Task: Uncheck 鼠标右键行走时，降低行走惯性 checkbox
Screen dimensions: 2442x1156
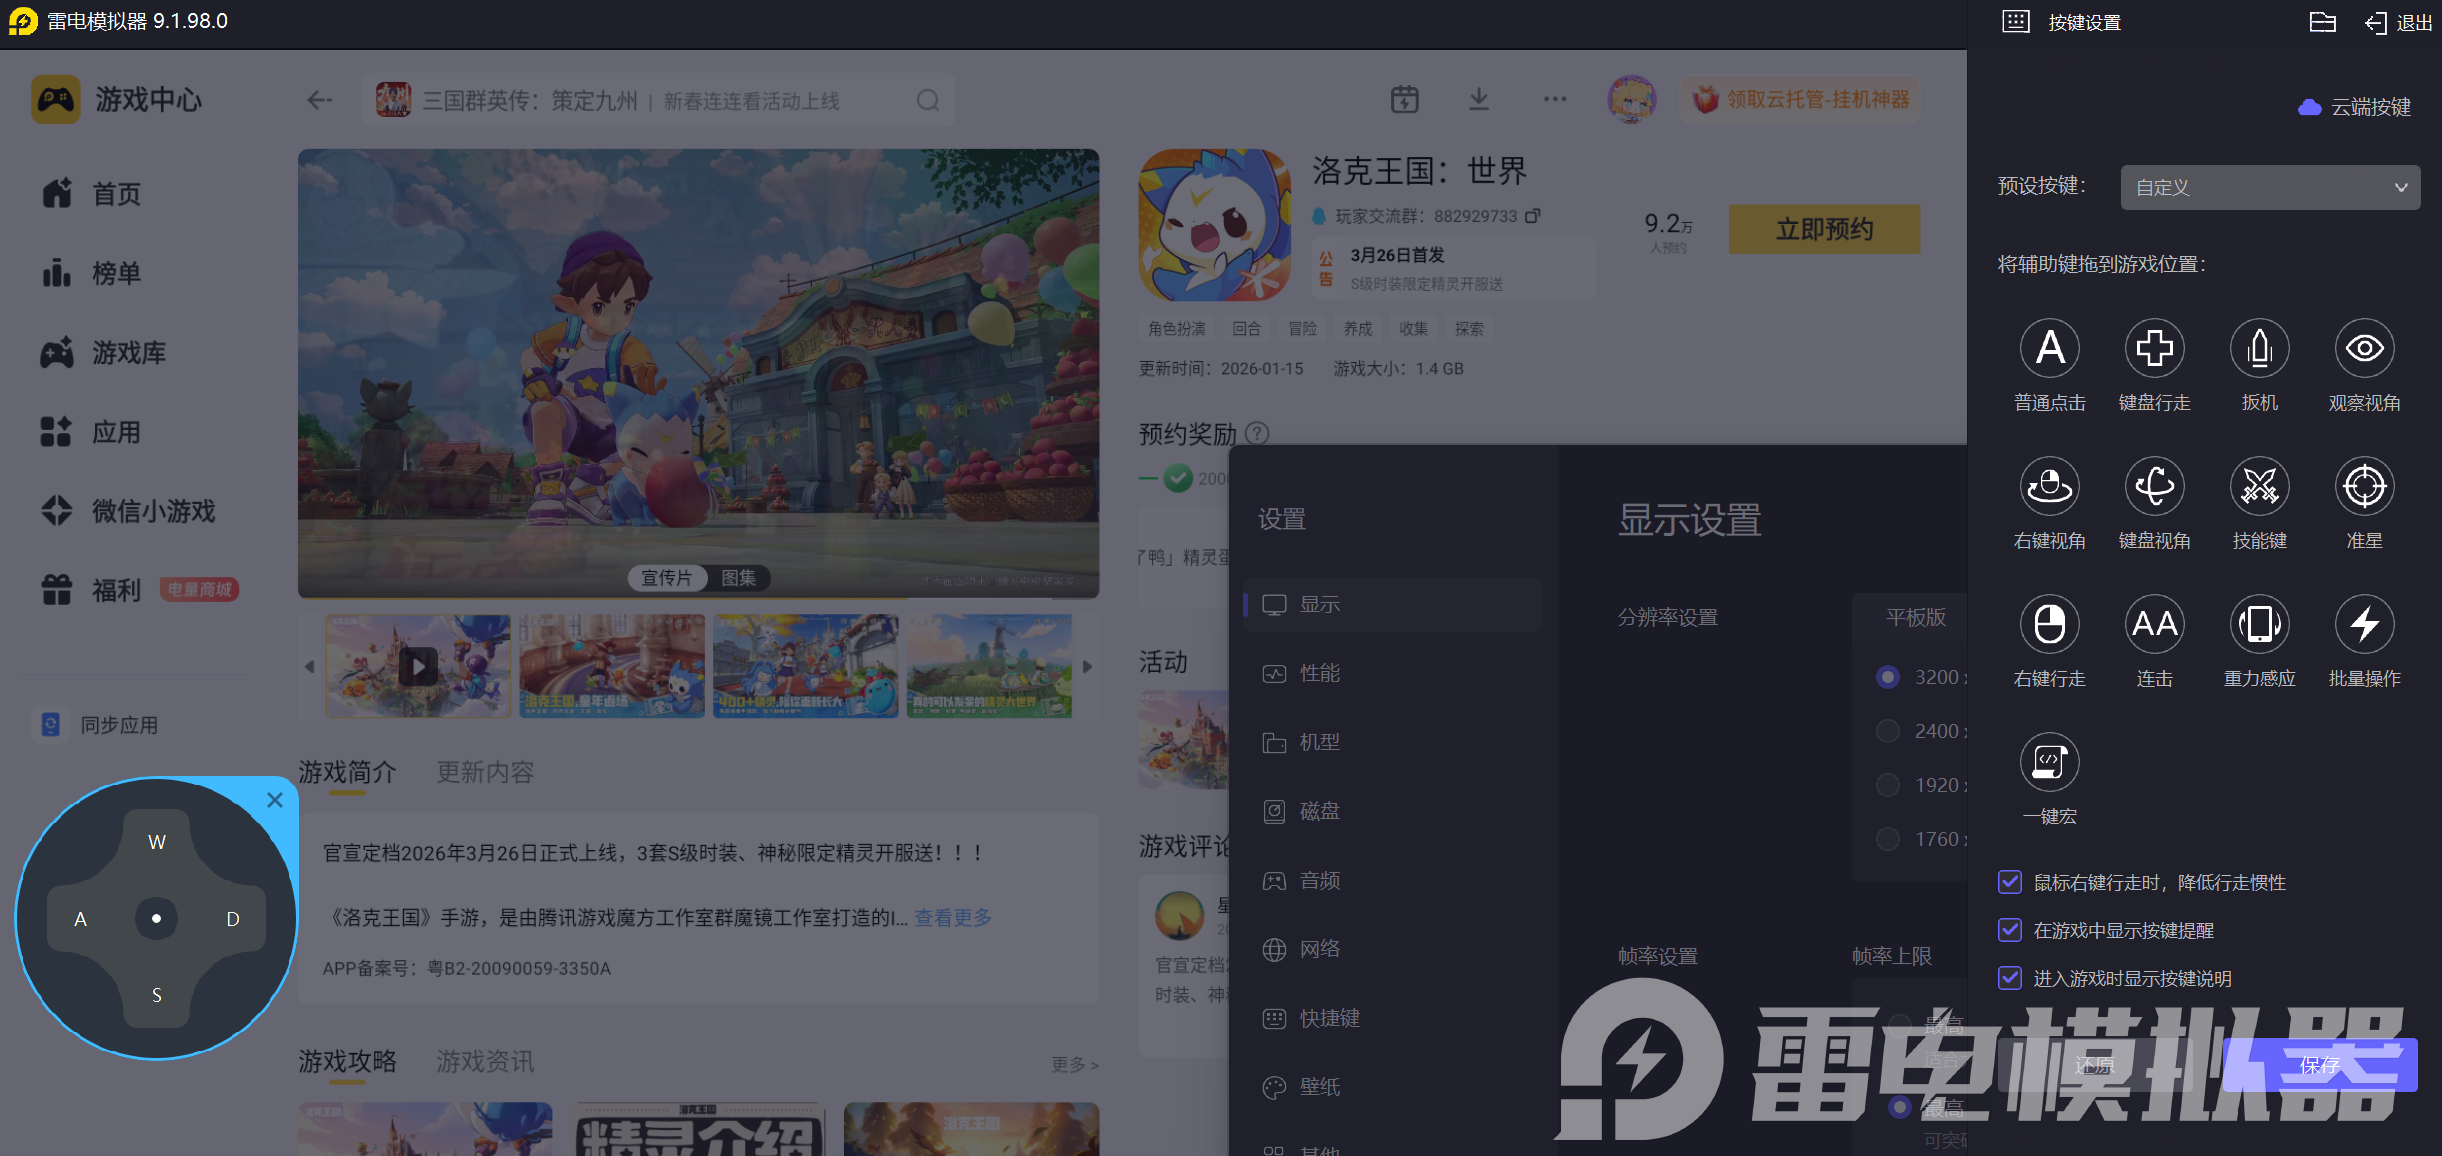Action: click(x=2009, y=882)
